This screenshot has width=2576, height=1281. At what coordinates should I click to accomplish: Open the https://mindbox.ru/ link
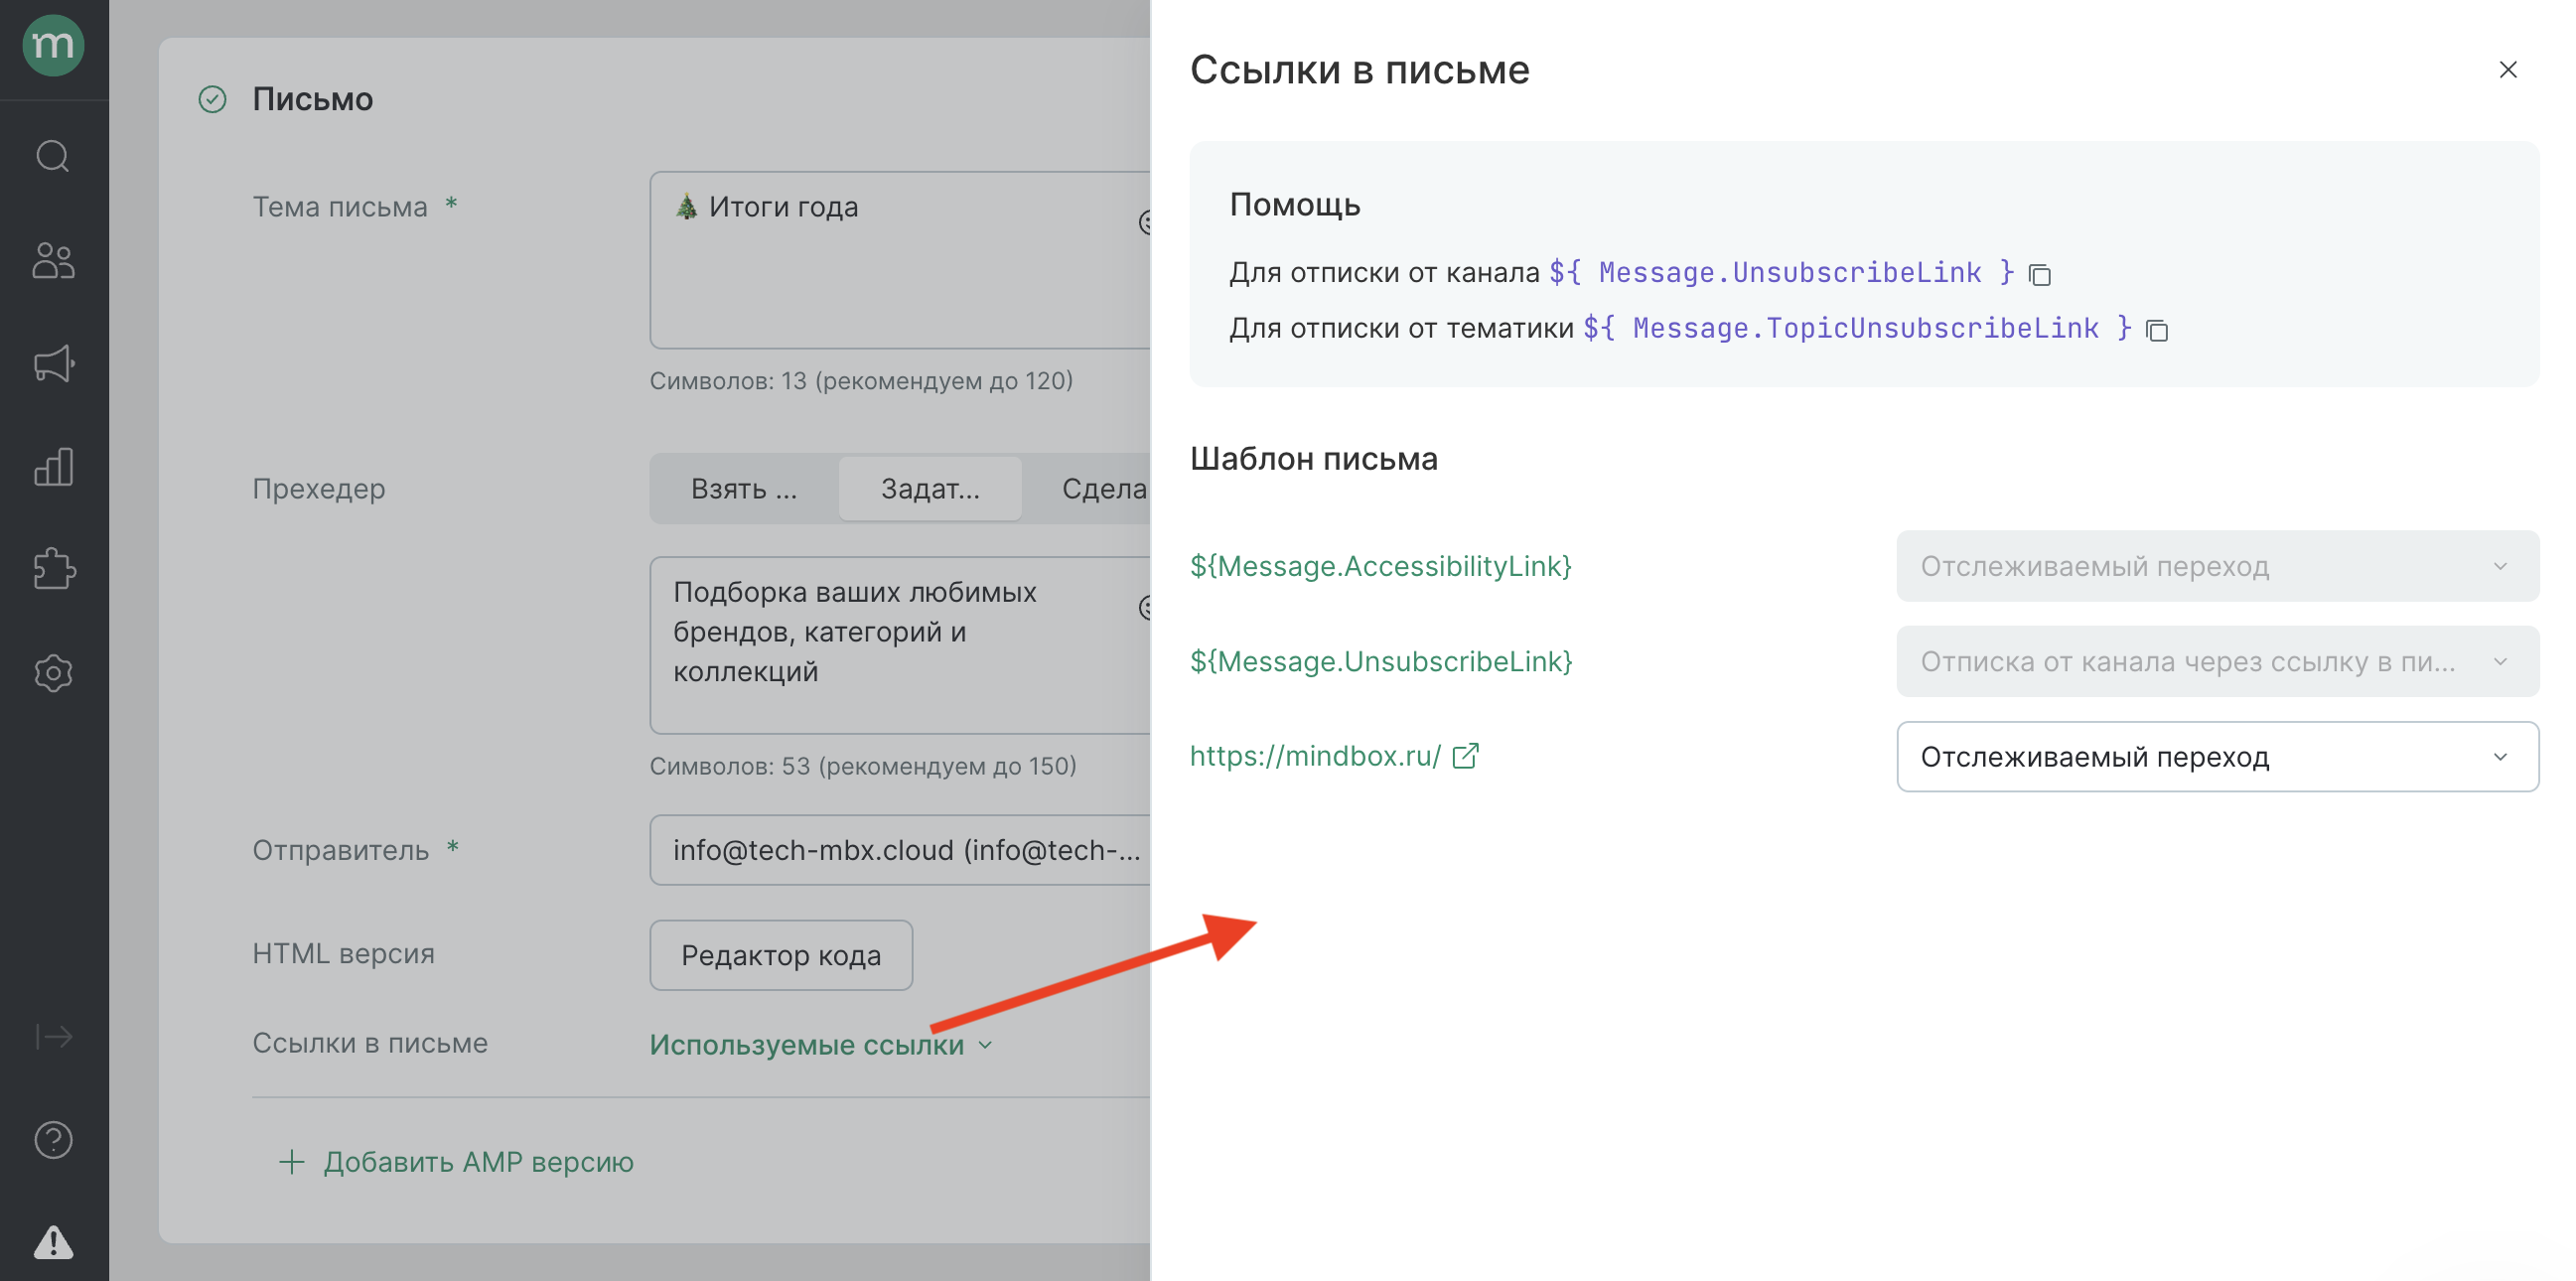tap(1315, 756)
